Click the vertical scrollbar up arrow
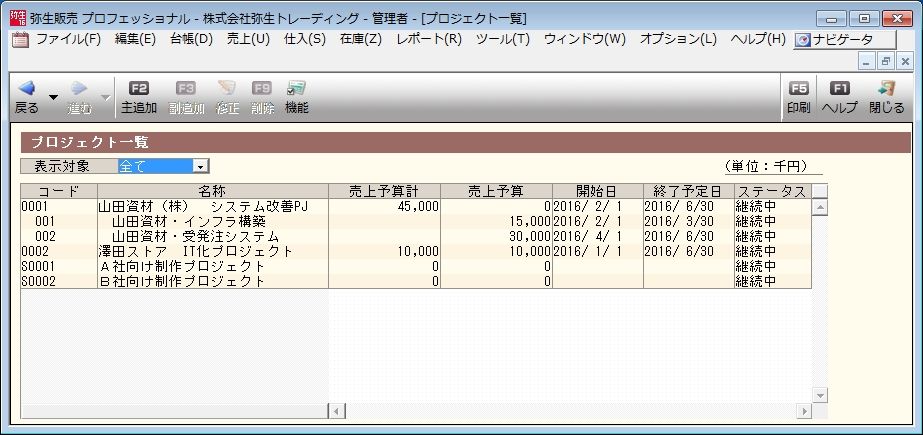Screen dimensions: 923x435 click(820, 207)
